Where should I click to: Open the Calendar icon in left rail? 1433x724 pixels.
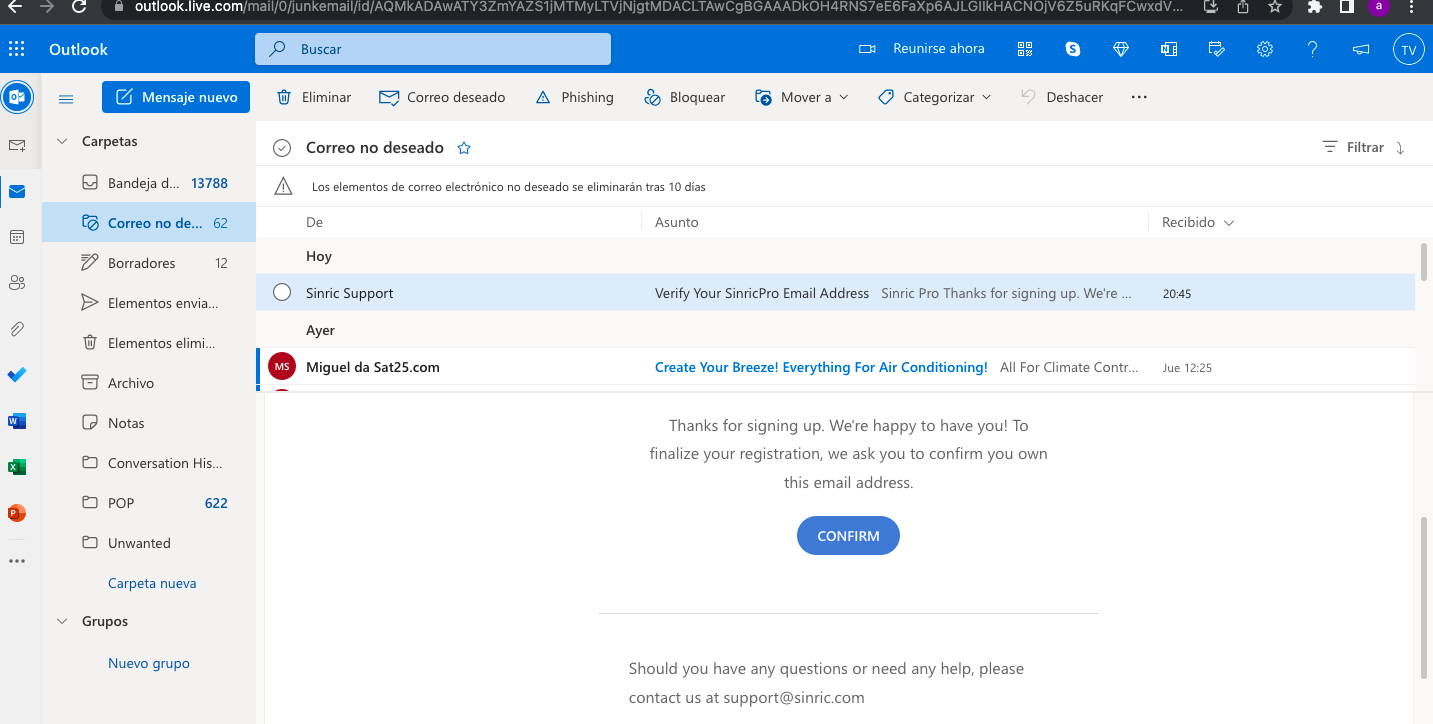pos(16,237)
